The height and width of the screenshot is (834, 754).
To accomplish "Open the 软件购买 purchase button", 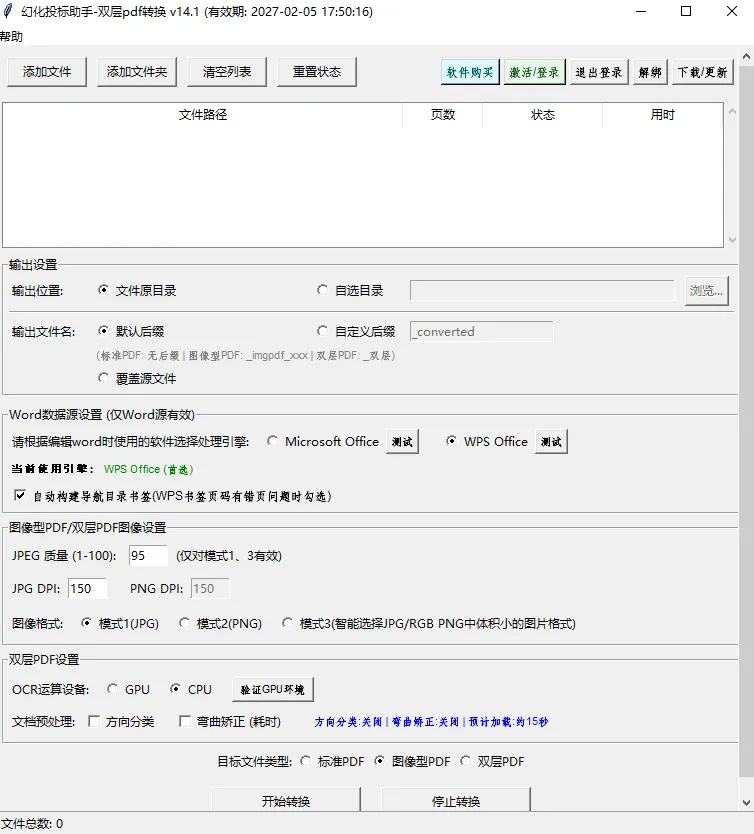I will (x=470, y=72).
